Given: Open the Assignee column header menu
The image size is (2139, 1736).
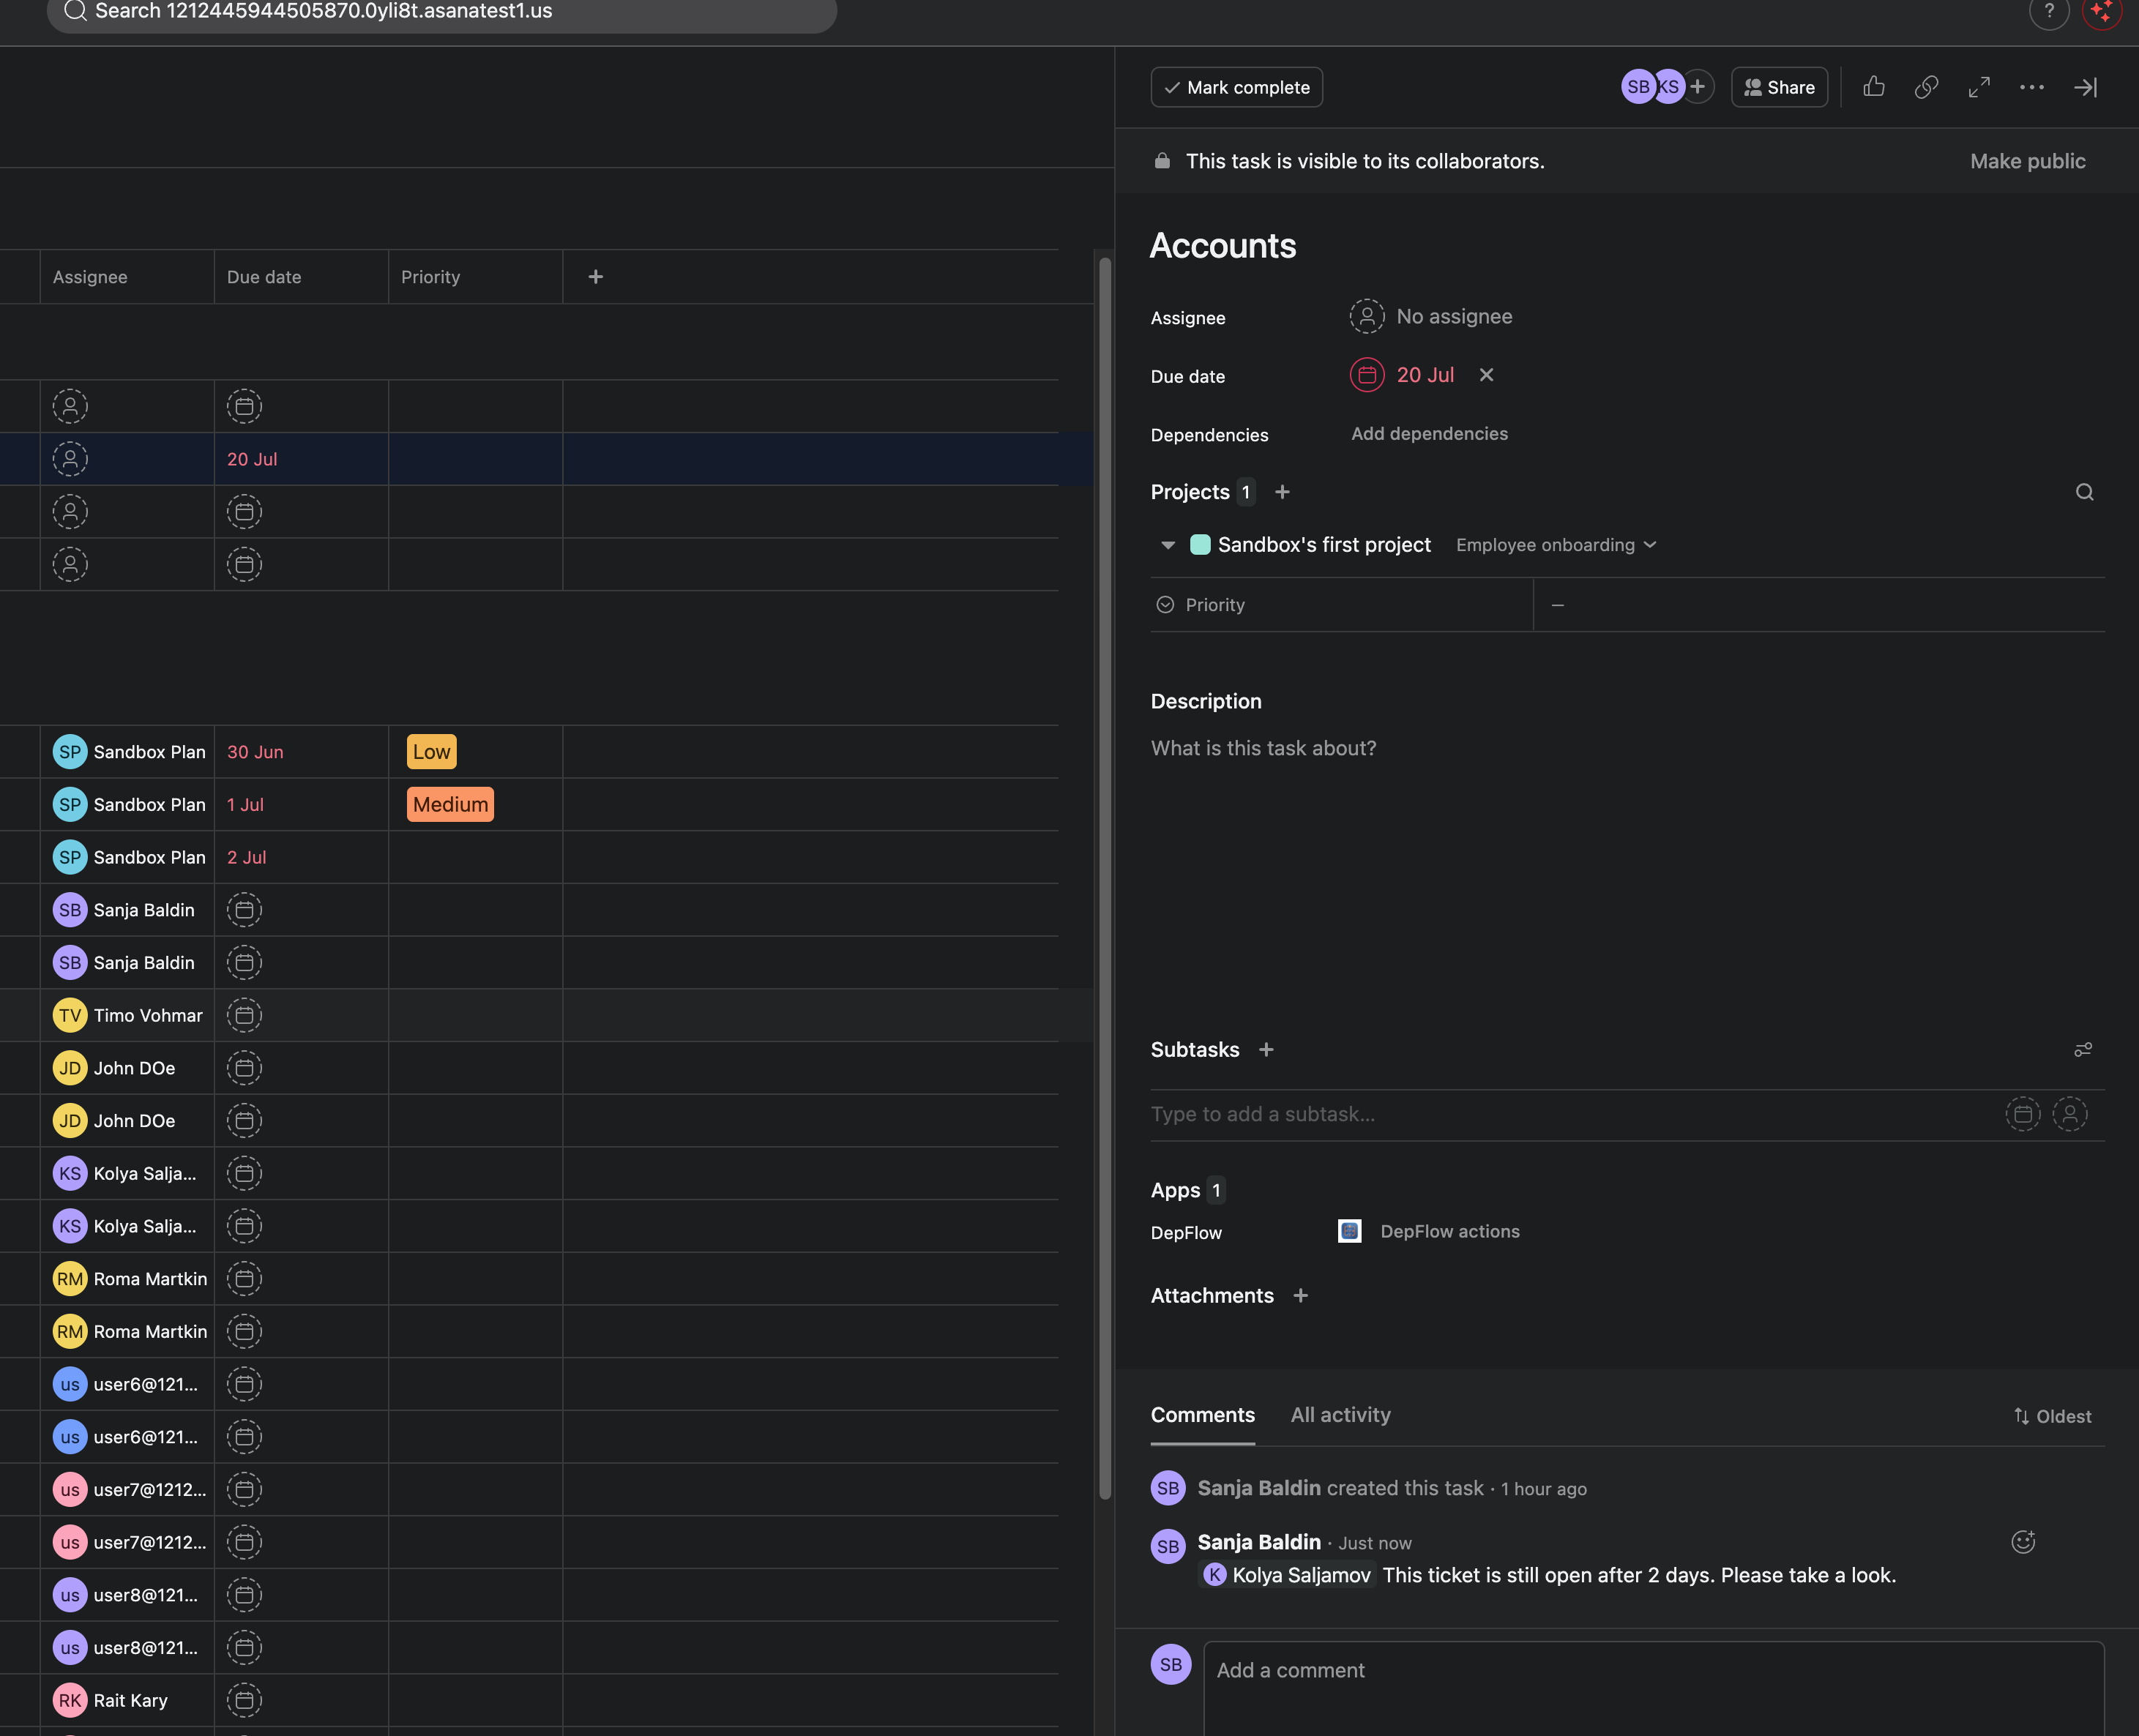Looking at the screenshot, I should (x=127, y=277).
